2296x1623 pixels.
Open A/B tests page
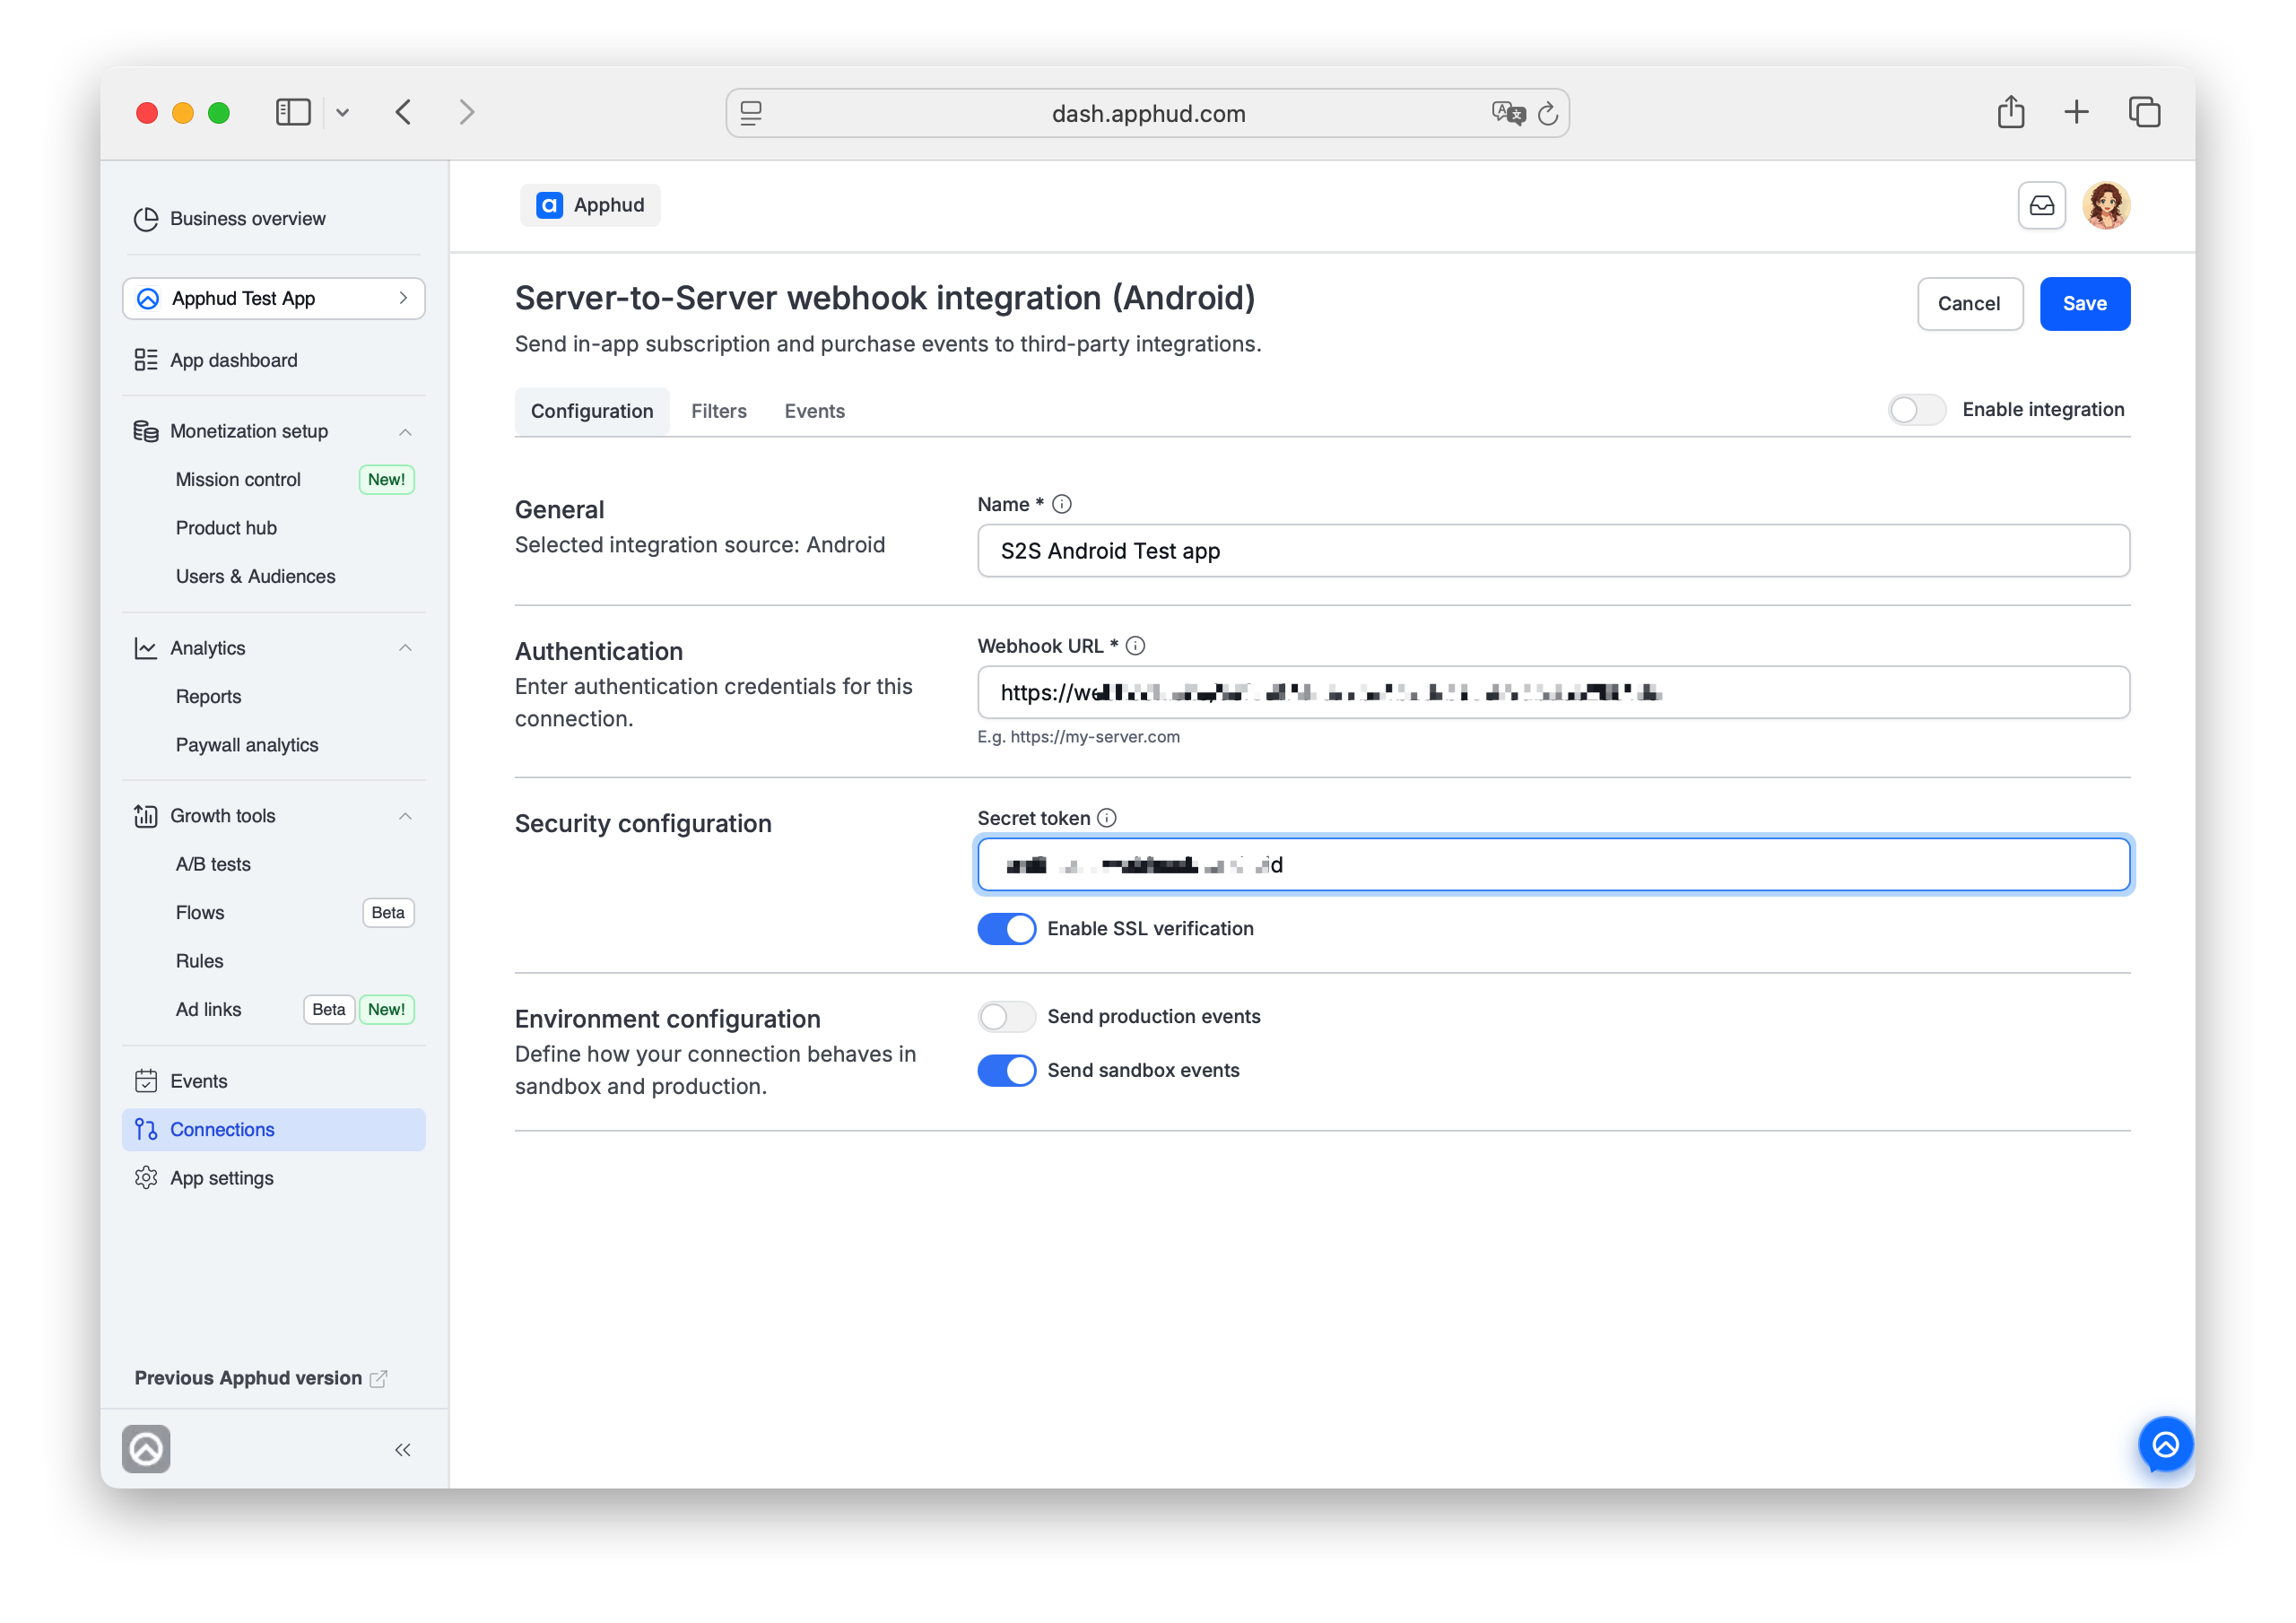(213, 864)
